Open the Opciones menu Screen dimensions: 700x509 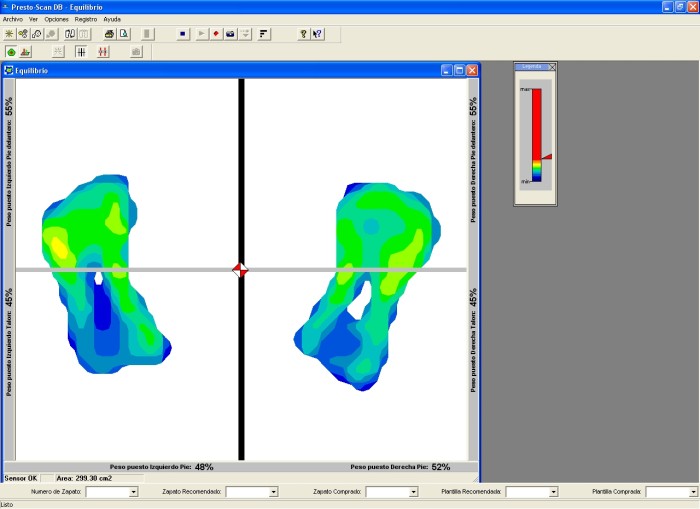click(56, 19)
